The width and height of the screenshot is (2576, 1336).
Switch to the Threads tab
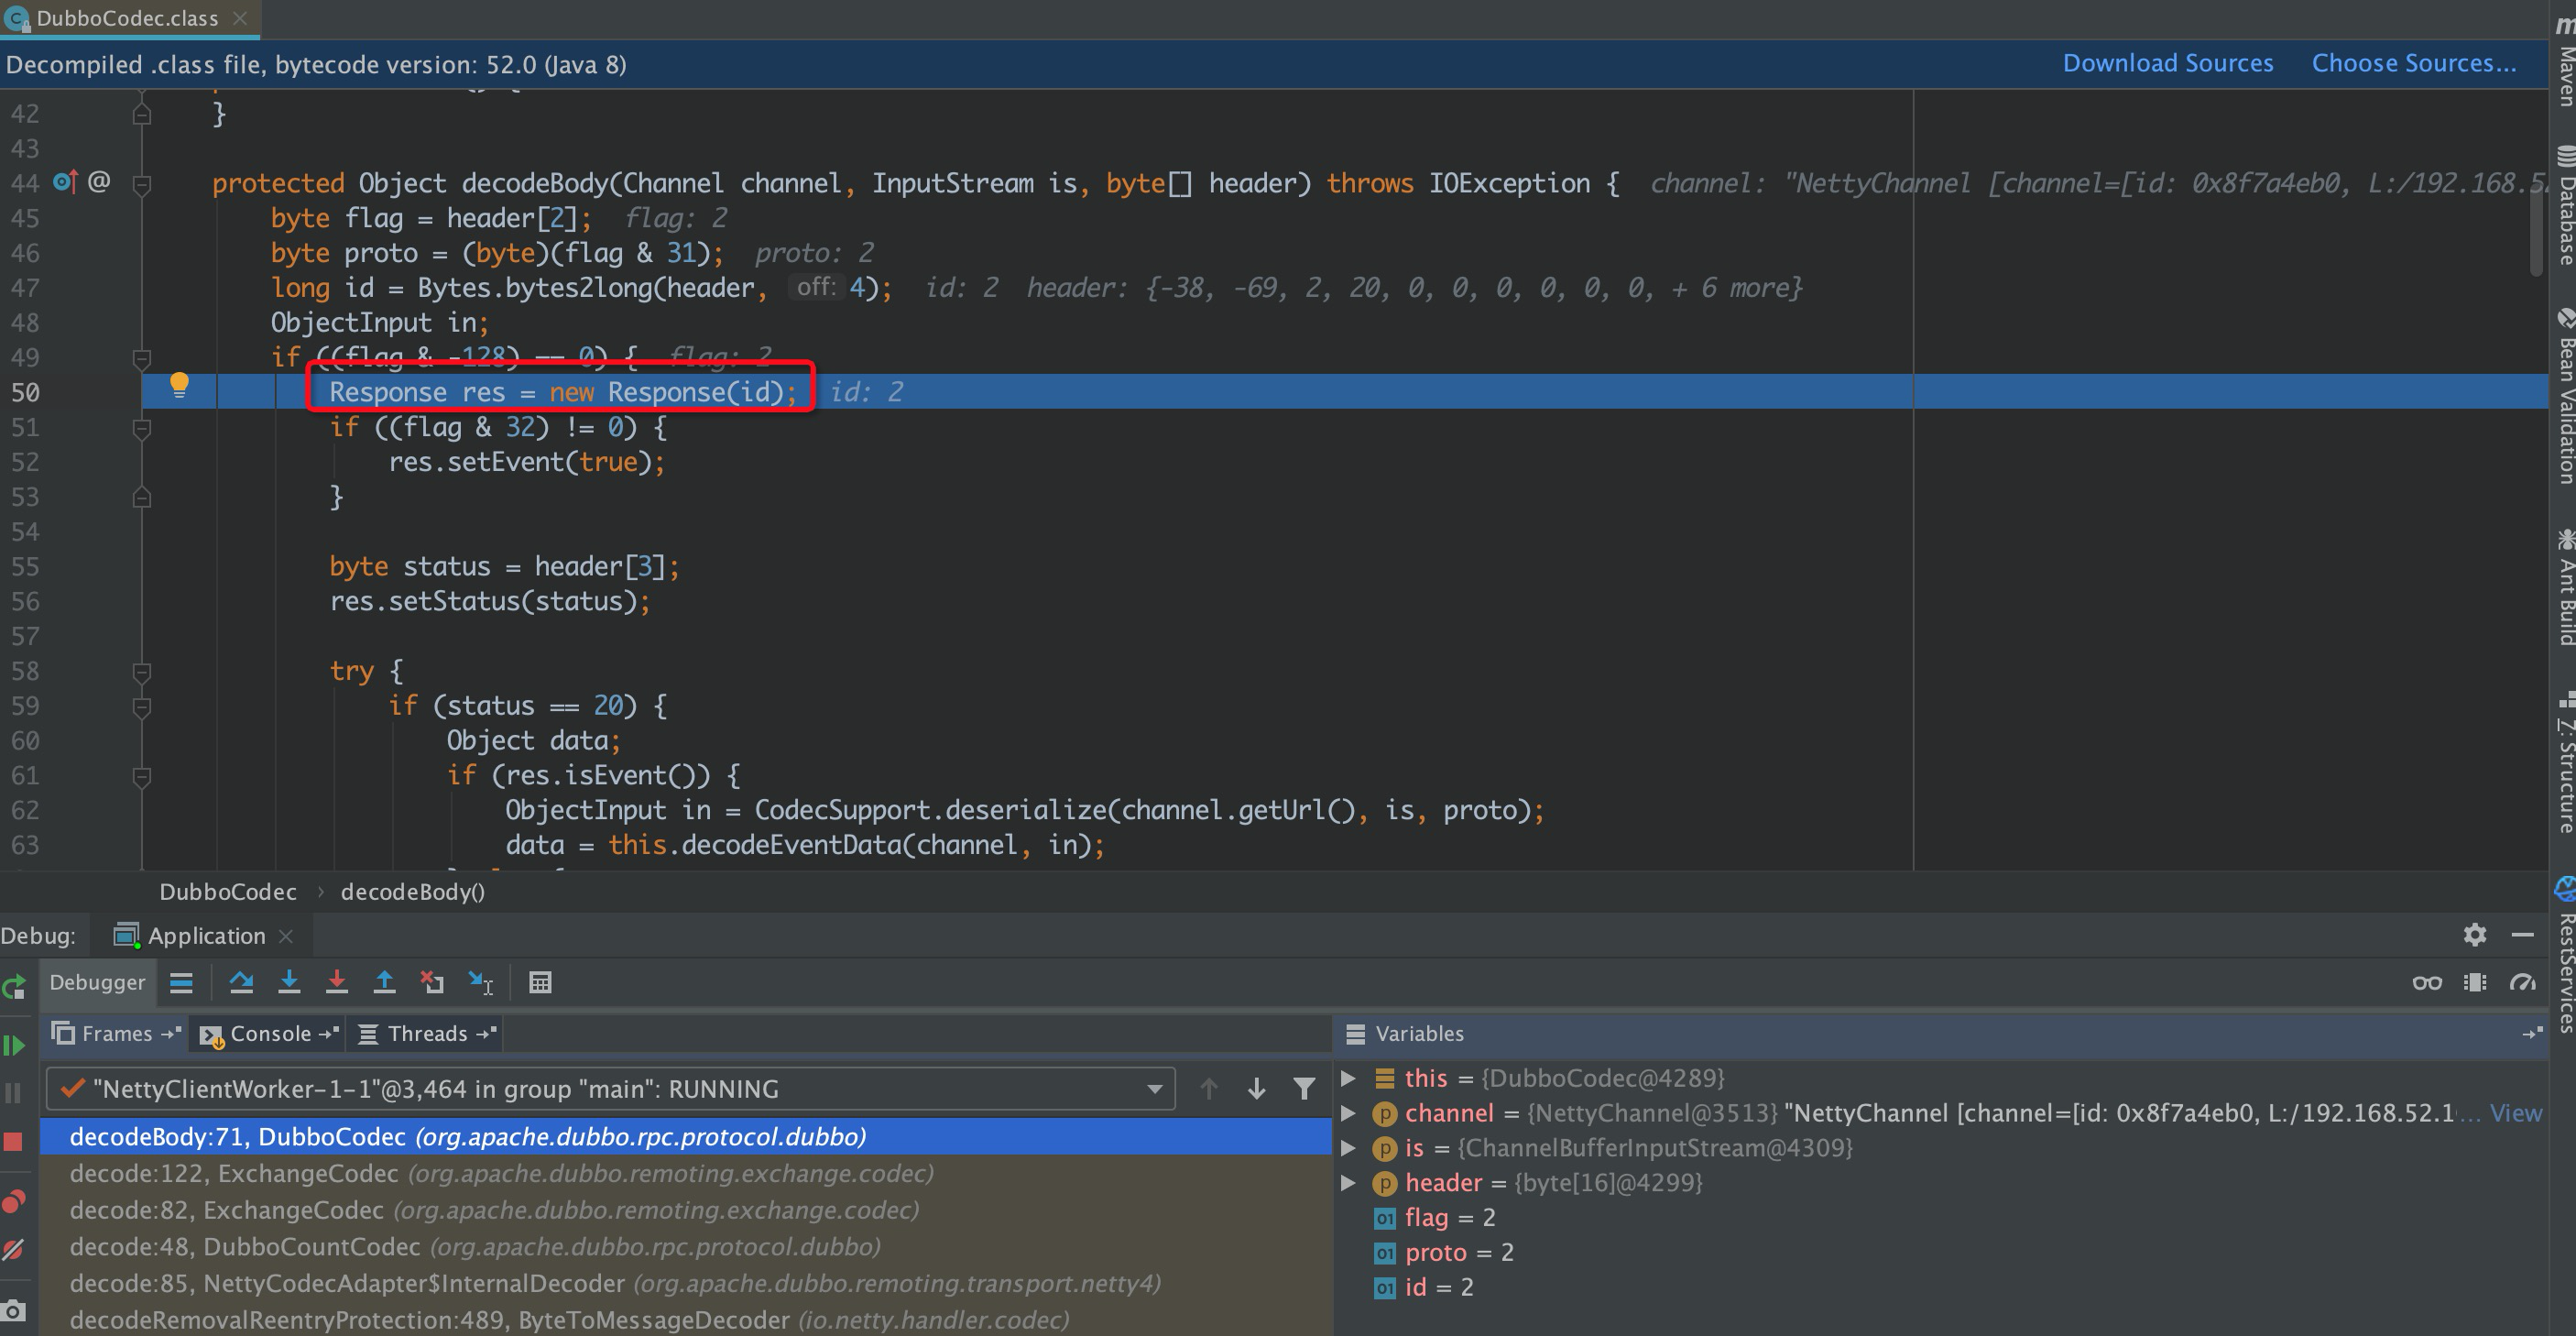(427, 1034)
